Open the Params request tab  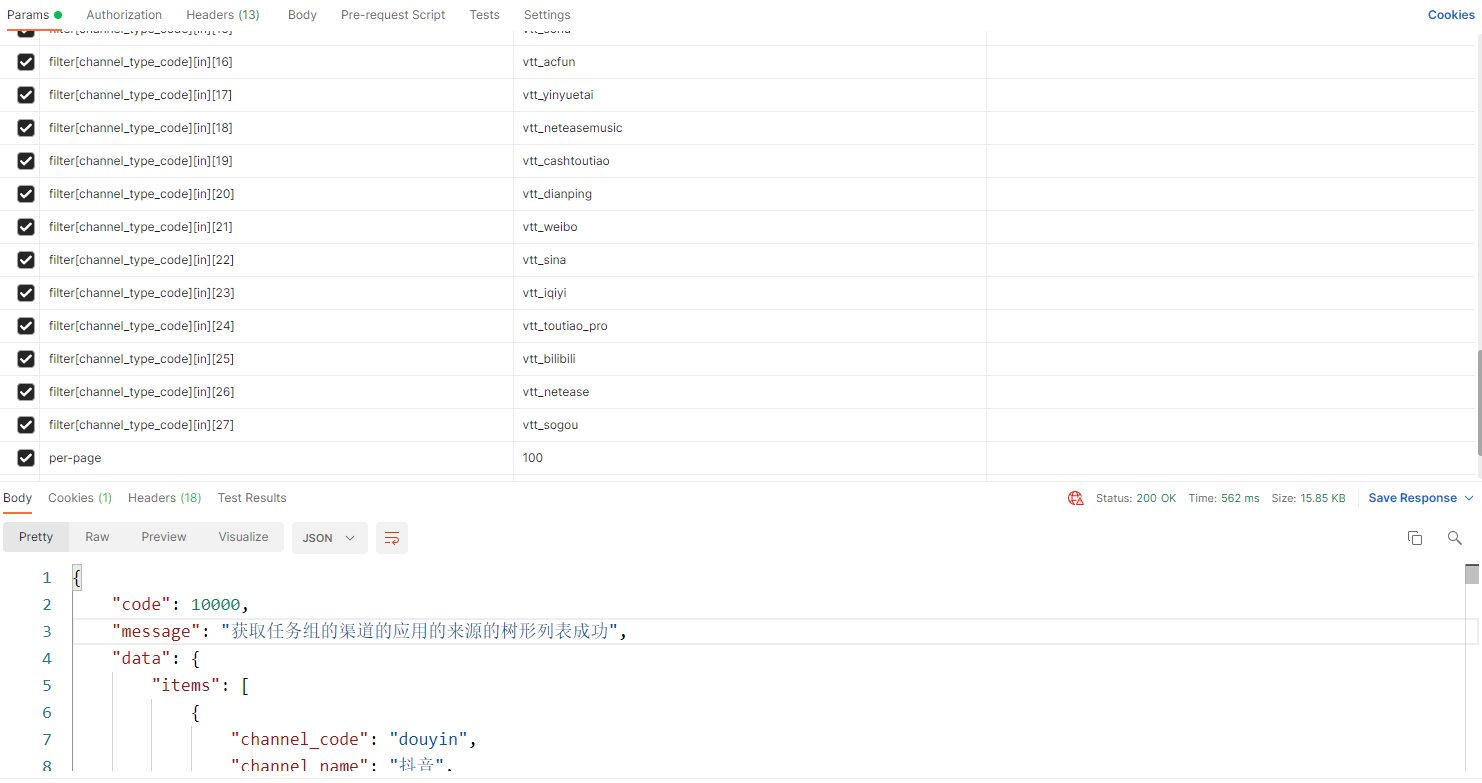(34, 15)
